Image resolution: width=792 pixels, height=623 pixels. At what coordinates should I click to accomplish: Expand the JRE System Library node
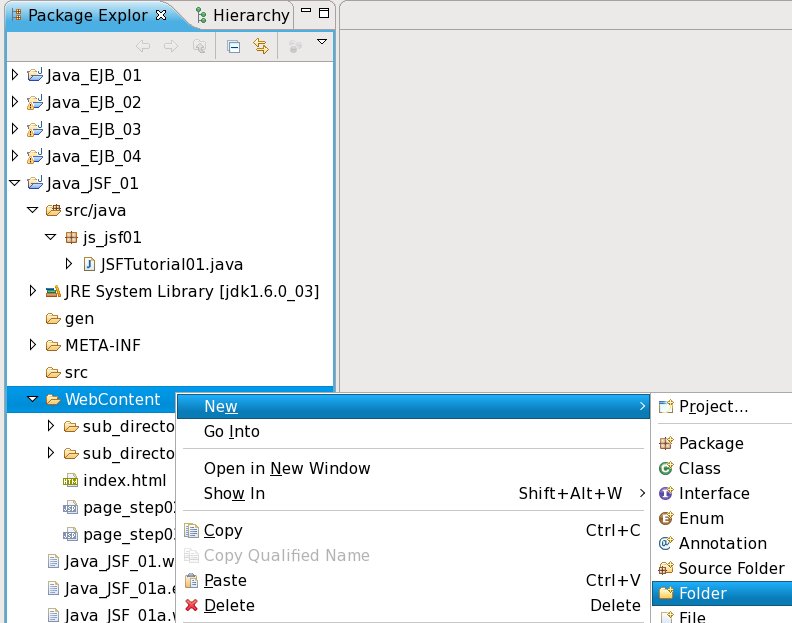[32, 291]
